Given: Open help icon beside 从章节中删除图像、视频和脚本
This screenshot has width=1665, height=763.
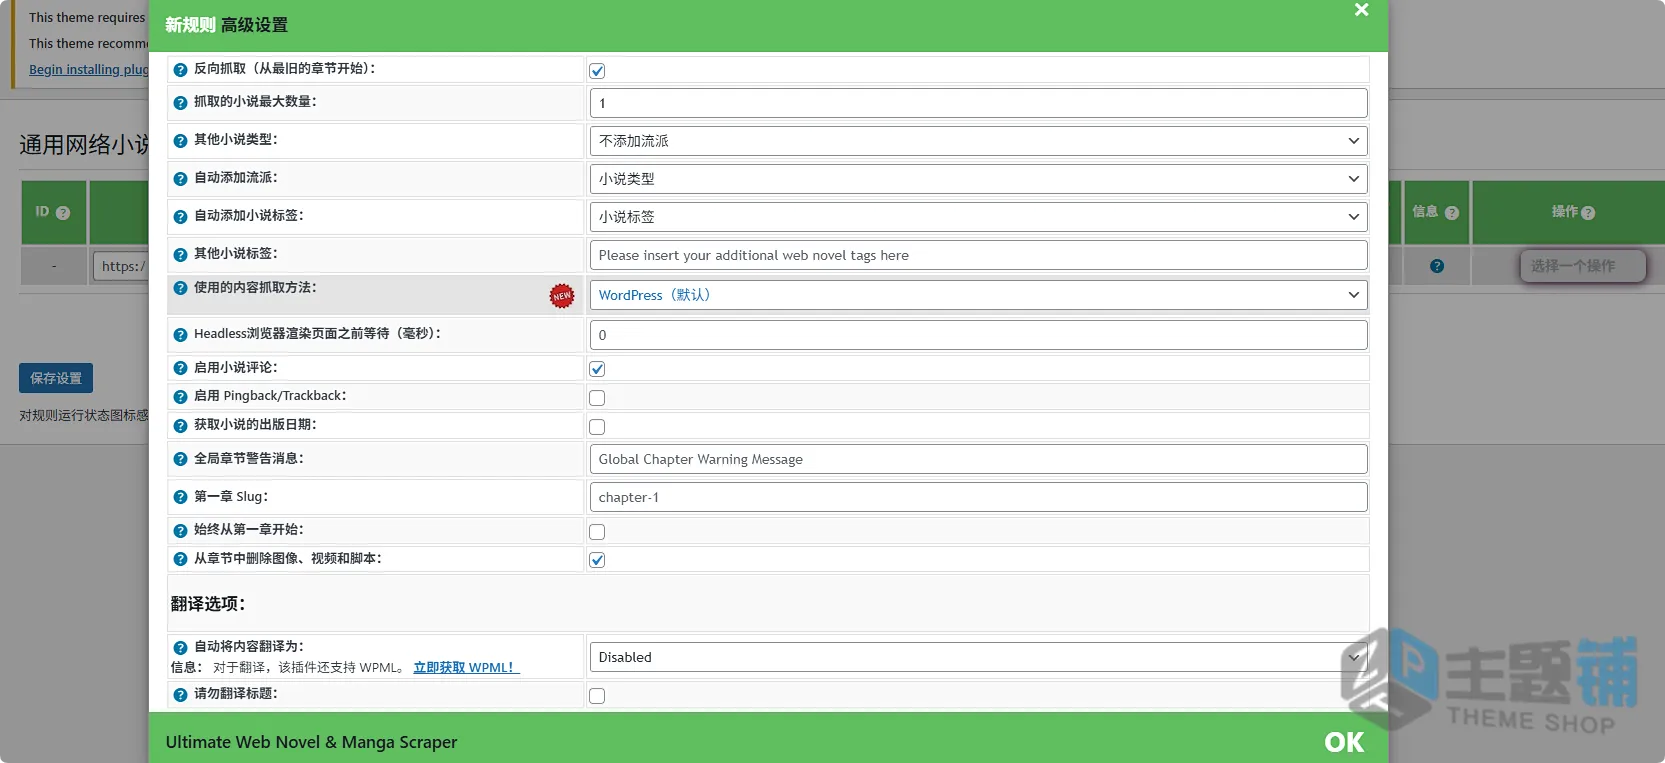Looking at the screenshot, I should pos(180,560).
